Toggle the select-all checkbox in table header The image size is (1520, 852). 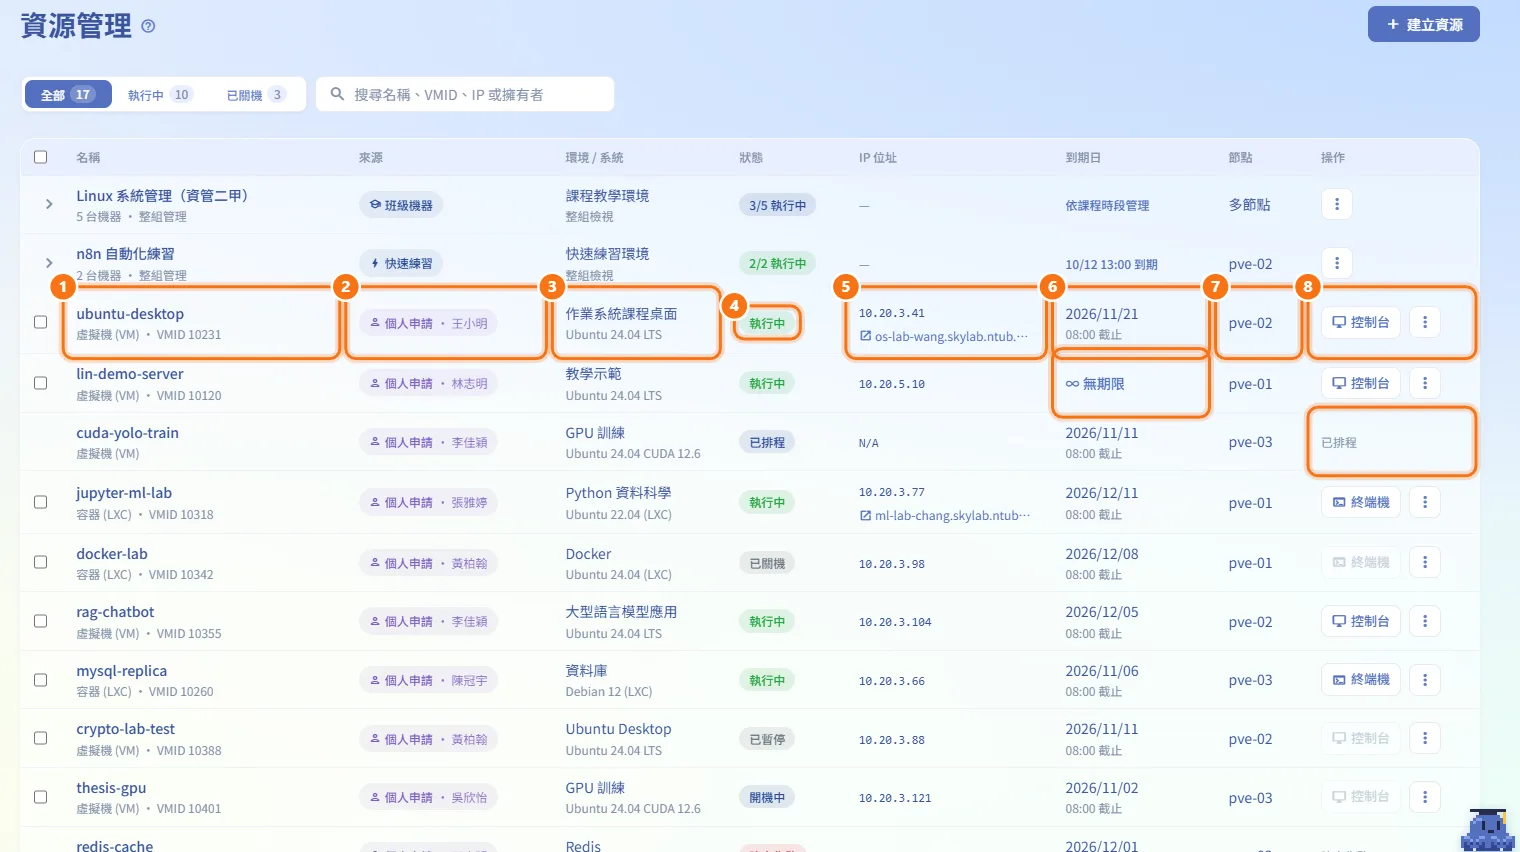pos(41,157)
